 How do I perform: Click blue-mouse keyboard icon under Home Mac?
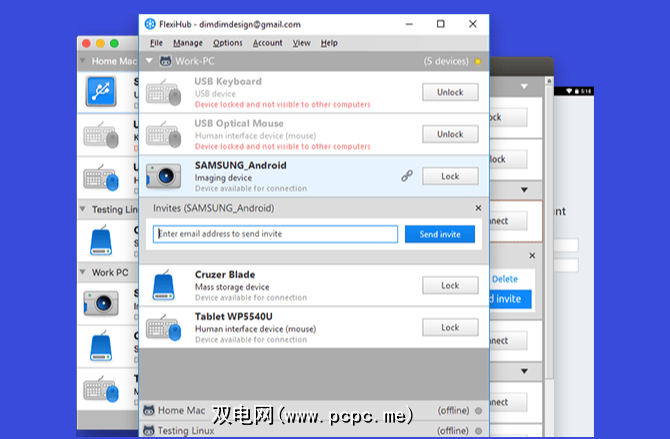coord(101,177)
